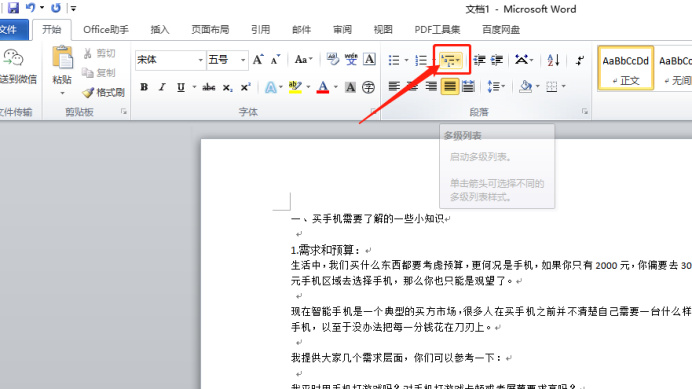Screen dimensions: 692x389
Task: Open the font size dropdown 五号
Action: coord(227,60)
